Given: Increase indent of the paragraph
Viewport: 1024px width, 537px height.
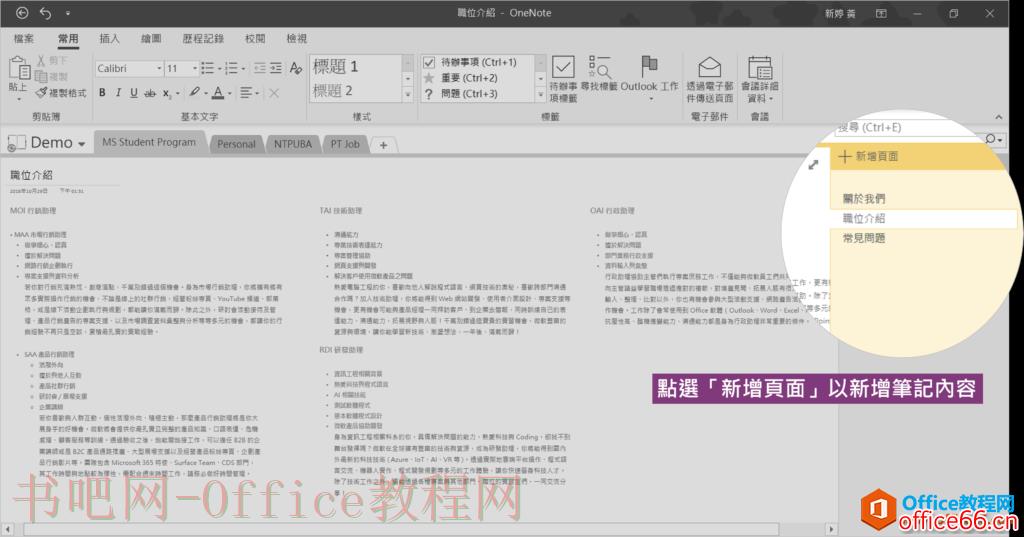Looking at the screenshot, I should [x=276, y=68].
